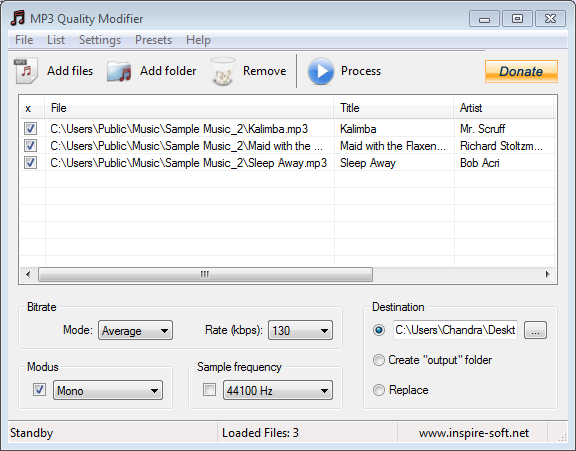Open the Presets menu
This screenshot has height=451, width=576.
(x=153, y=40)
